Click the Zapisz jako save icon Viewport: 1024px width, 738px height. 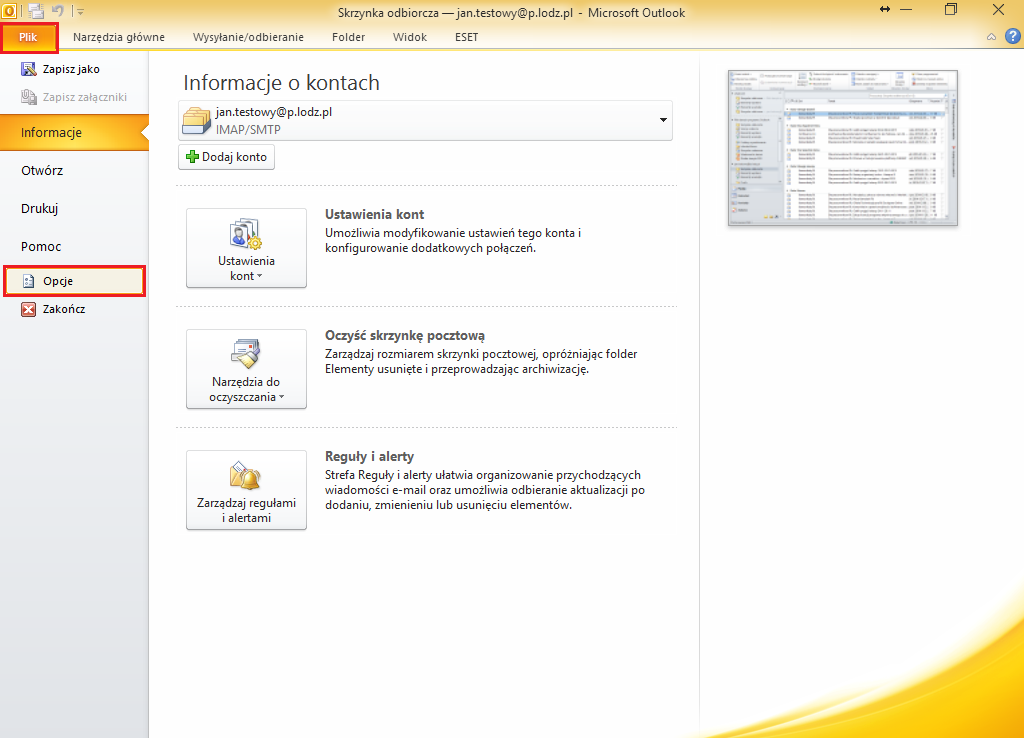pyautogui.click(x=29, y=69)
